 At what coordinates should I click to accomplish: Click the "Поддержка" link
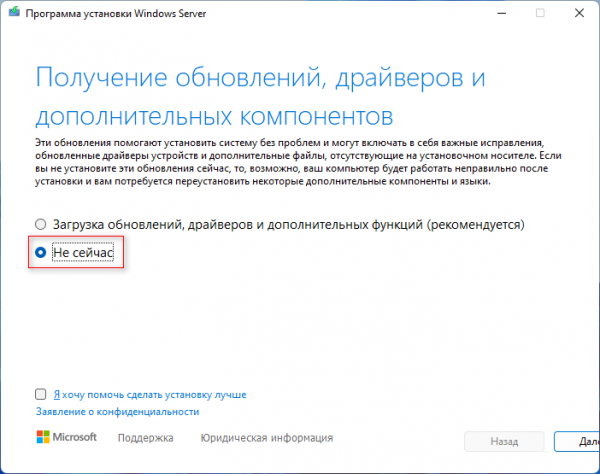pyautogui.click(x=145, y=438)
